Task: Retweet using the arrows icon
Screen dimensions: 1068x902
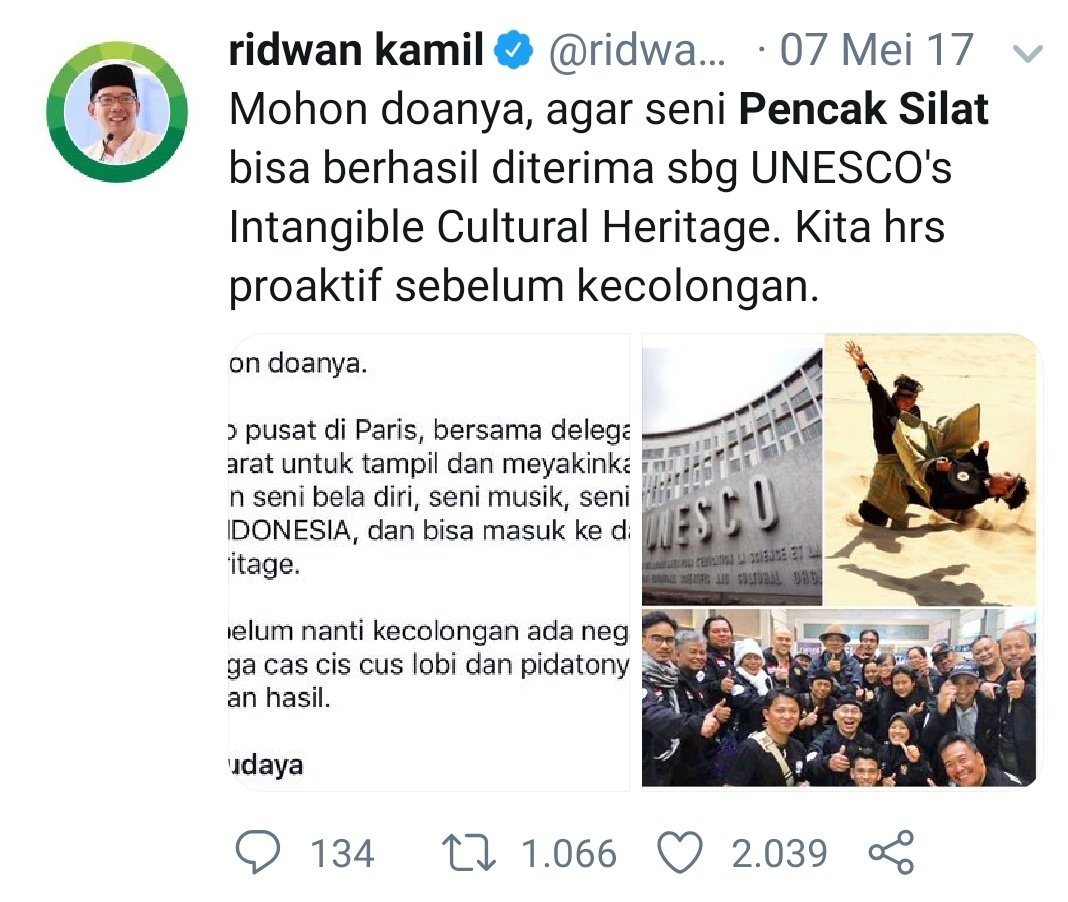Action: (469, 853)
